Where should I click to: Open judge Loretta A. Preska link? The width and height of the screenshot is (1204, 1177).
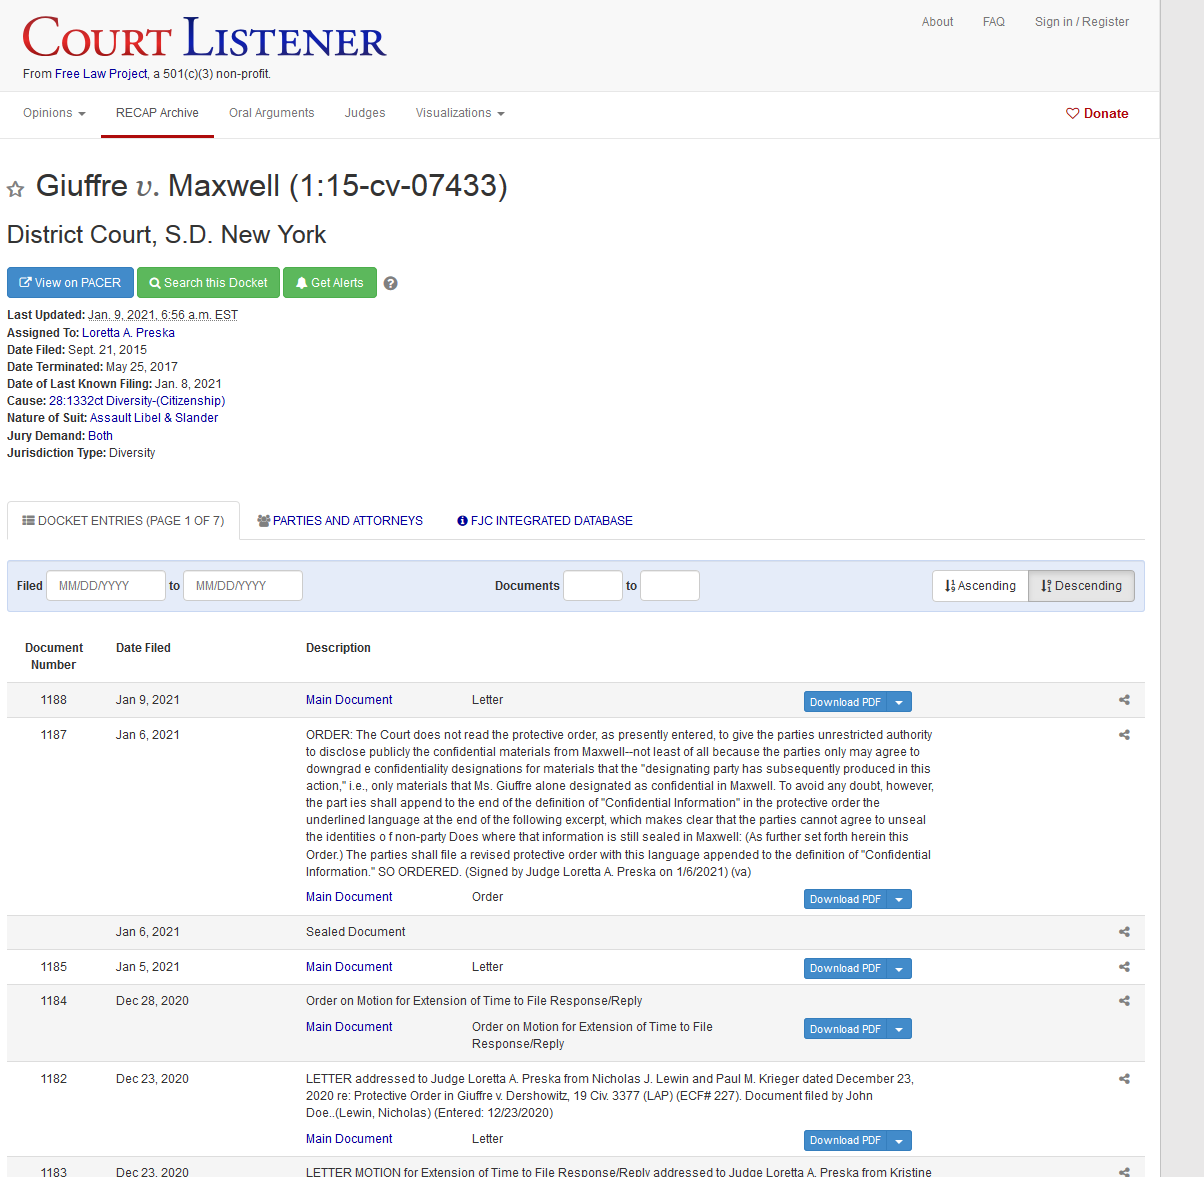point(128,333)
